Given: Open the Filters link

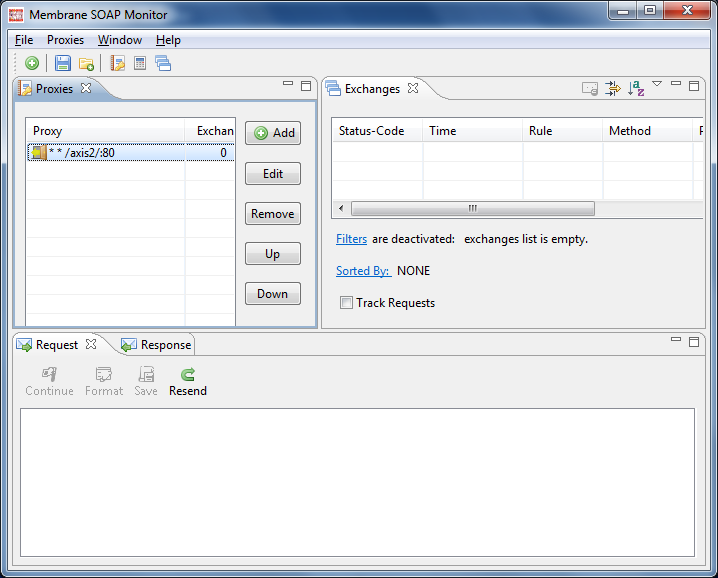Looking at the screenshot, I should [x=351, y=239].
